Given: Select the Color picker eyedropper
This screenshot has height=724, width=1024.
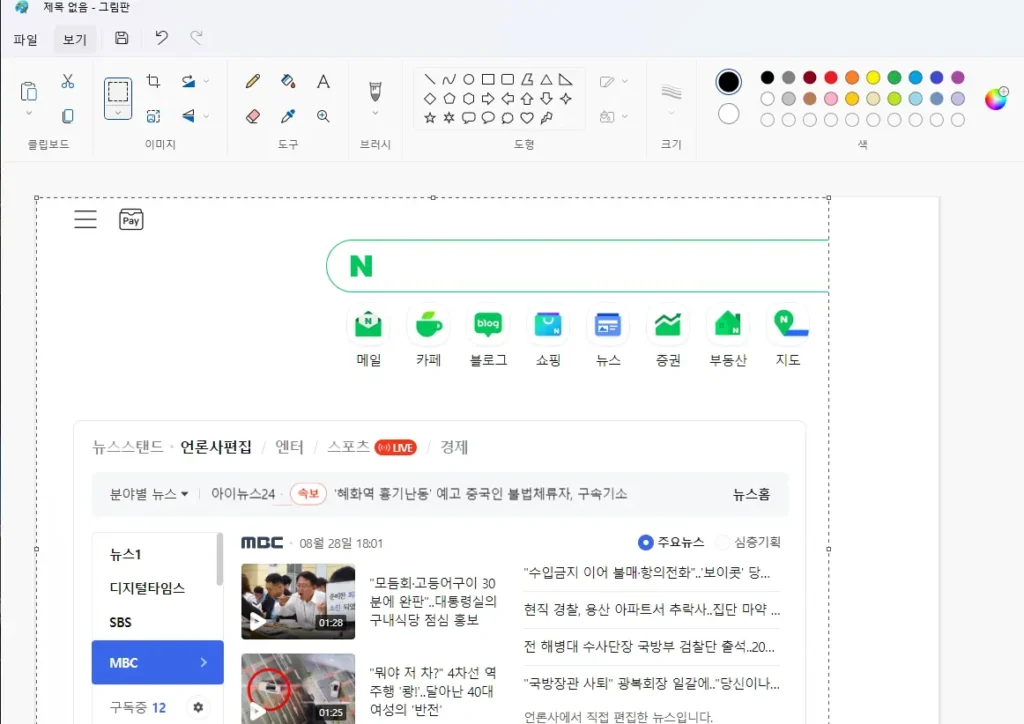Looking at the screenshot, I should pyautogui.click(x=288, y=116).
